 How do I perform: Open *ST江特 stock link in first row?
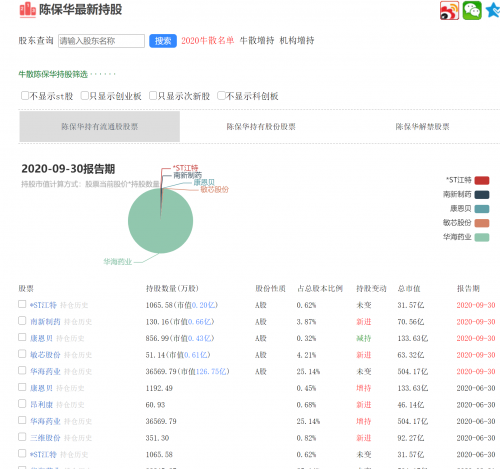click(x=43, y=305)
